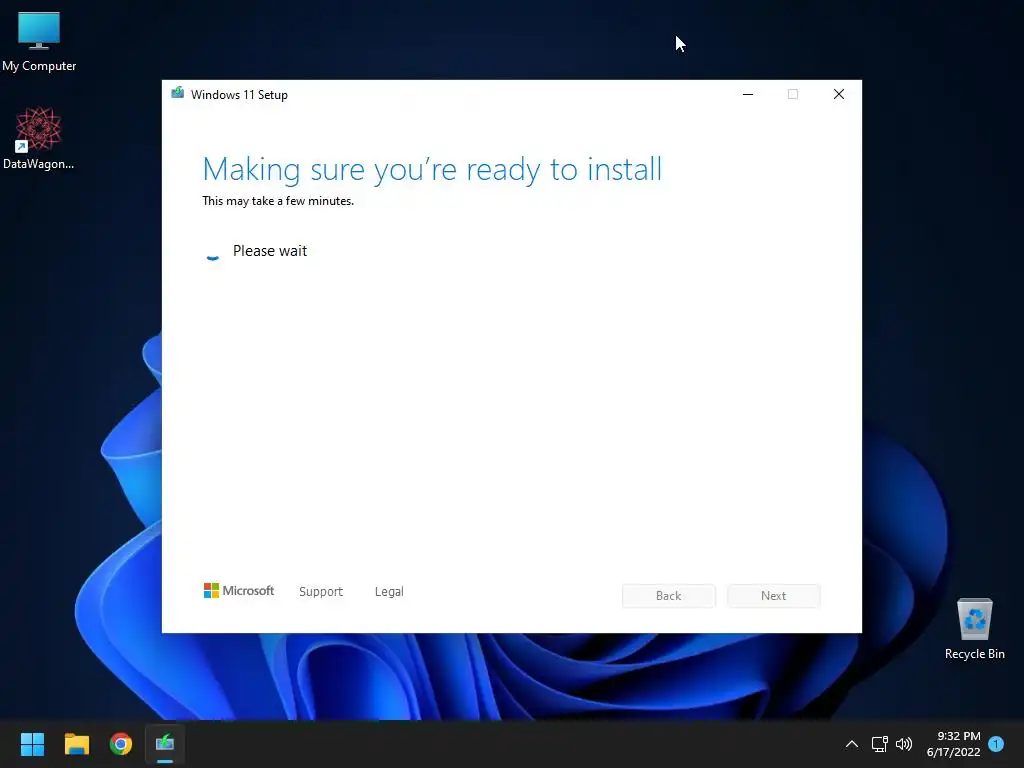Image resolution: width=1024 pixels, height=768 pixels.
Task: Open the network status tray icon
Action: click(879, 744)
